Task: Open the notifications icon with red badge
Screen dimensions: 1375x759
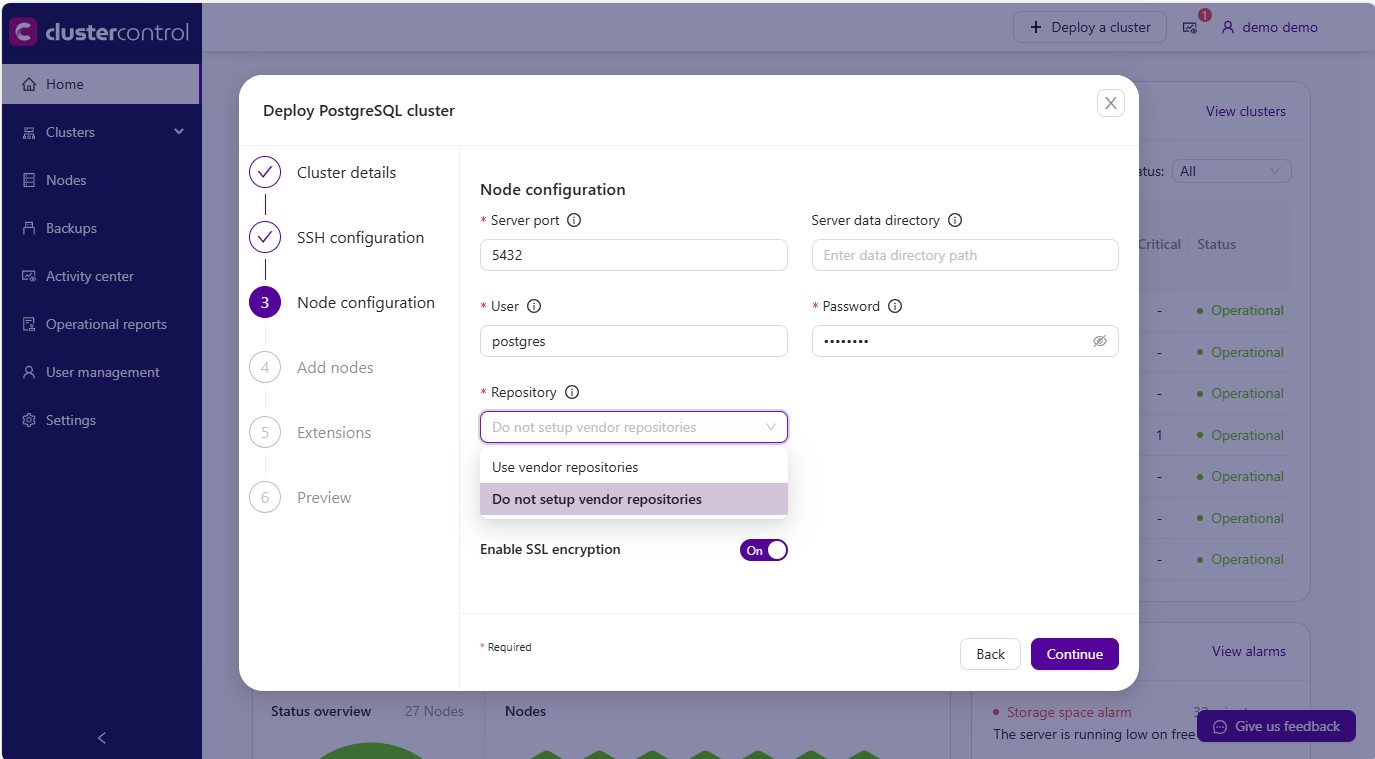Action: pos(1190,28)
